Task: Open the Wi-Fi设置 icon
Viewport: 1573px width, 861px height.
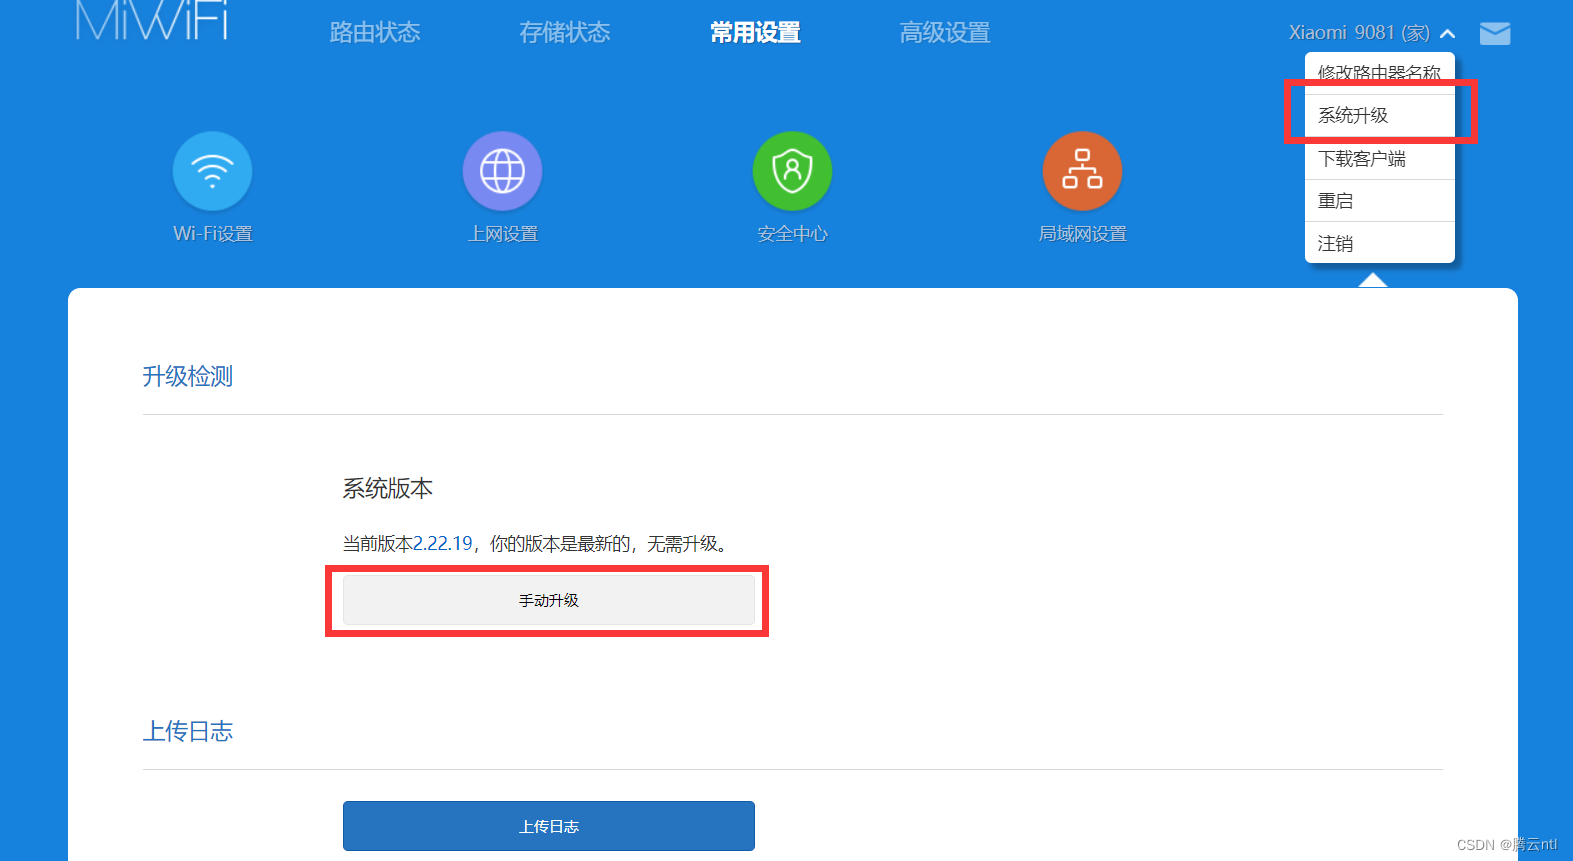Action: point(212,171)
